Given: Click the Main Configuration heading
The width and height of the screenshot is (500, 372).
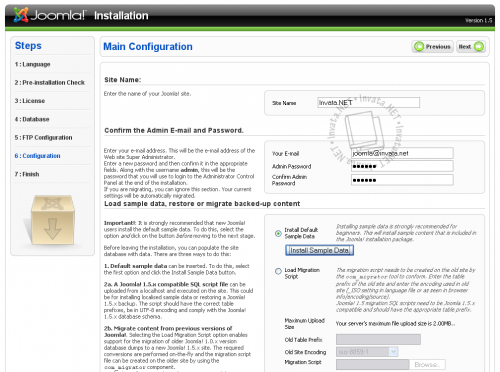Looking at the screenshot, I should pos(148,47).
